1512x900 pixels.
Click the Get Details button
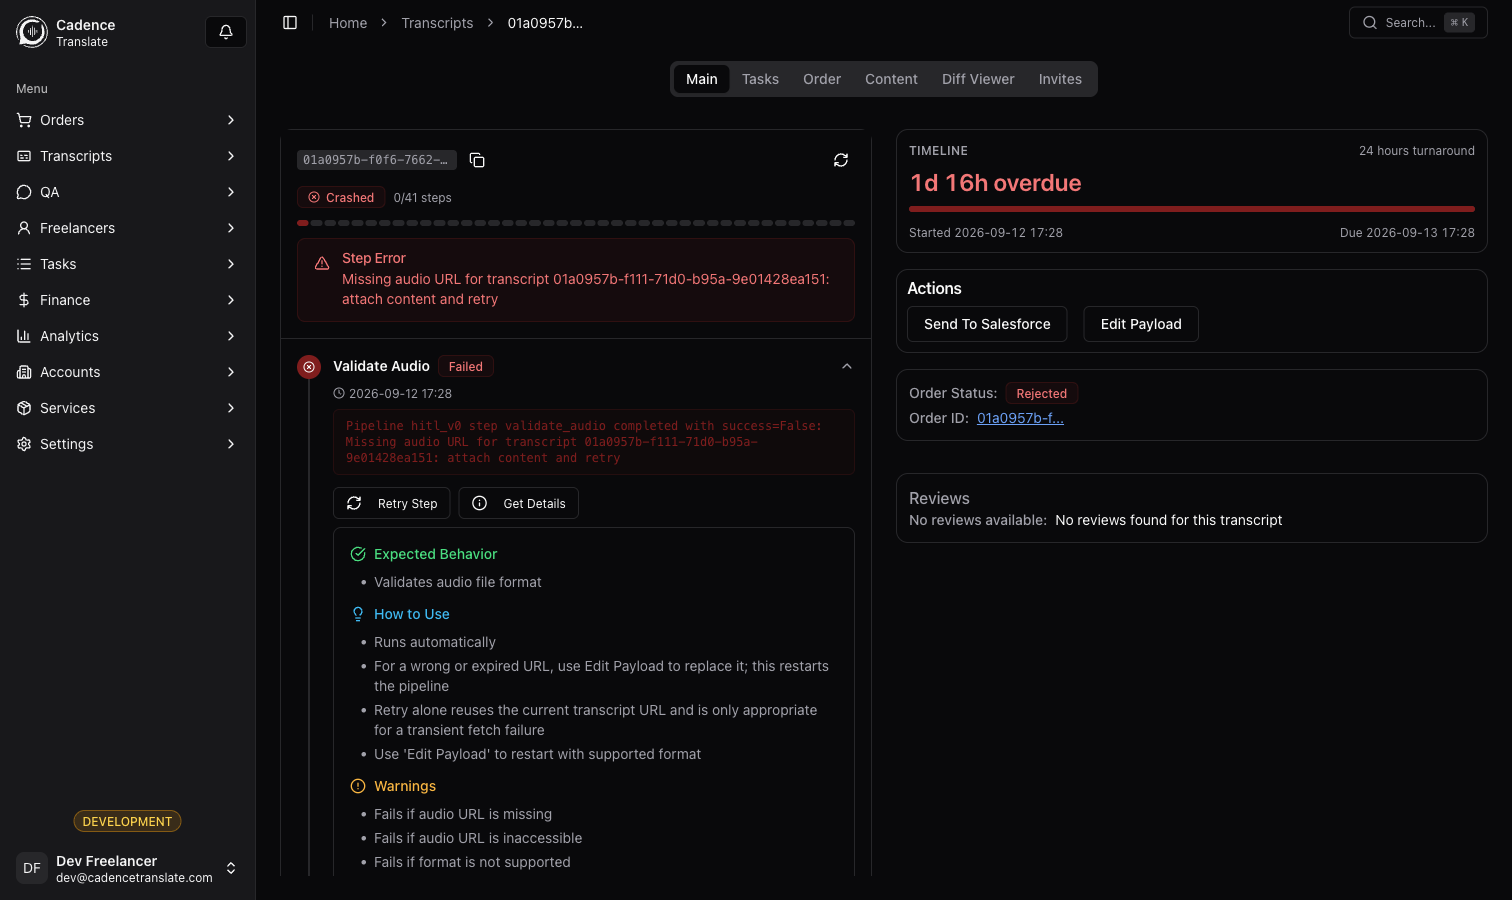518,503
